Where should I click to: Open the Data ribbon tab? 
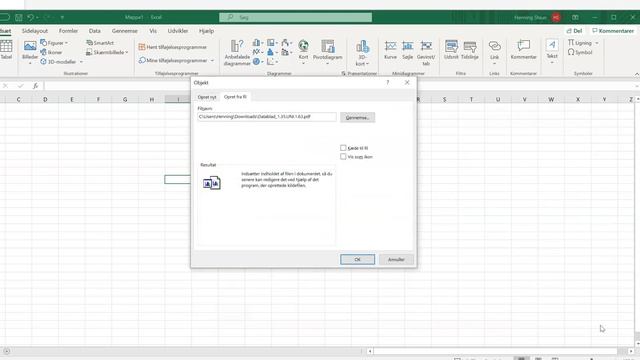[x=95, y=31]
